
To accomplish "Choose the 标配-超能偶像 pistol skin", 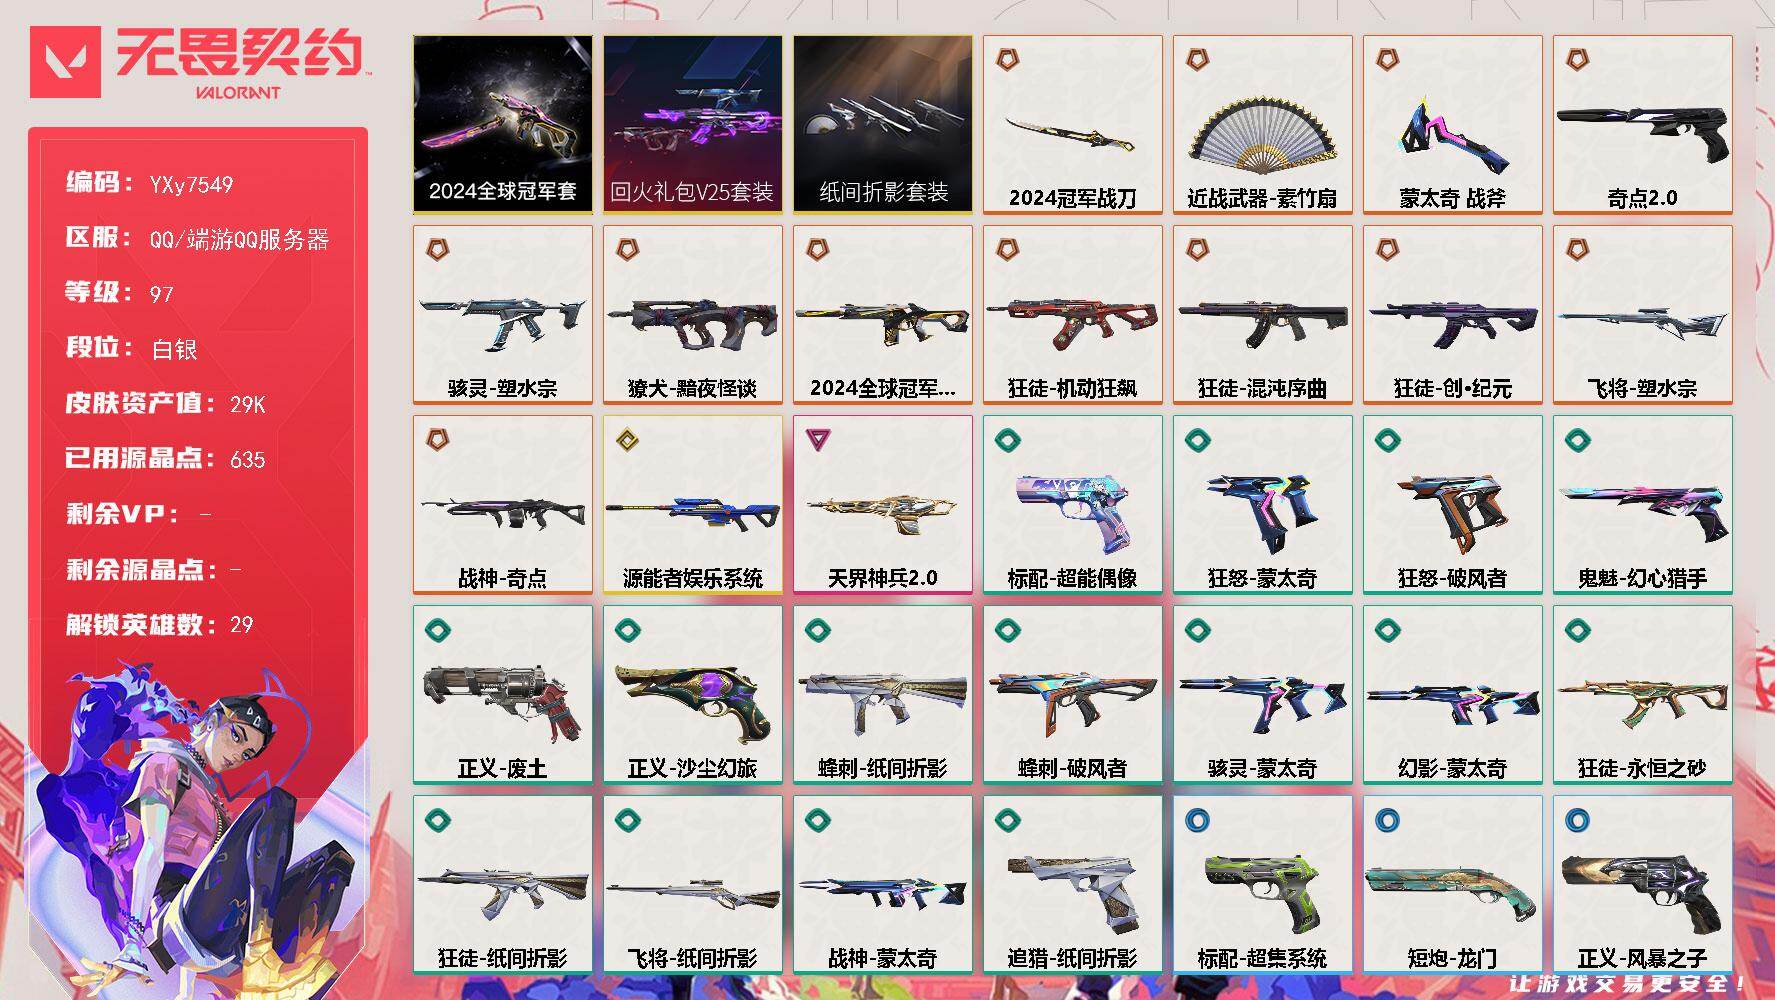I will point(1073,505).
